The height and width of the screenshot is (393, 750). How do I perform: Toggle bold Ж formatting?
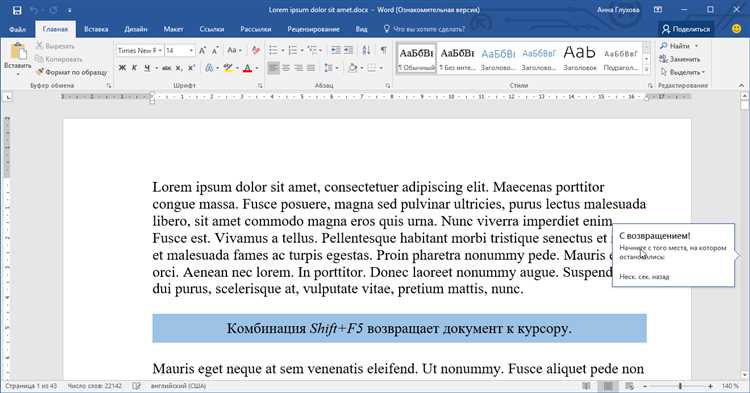tap(122, 68)
